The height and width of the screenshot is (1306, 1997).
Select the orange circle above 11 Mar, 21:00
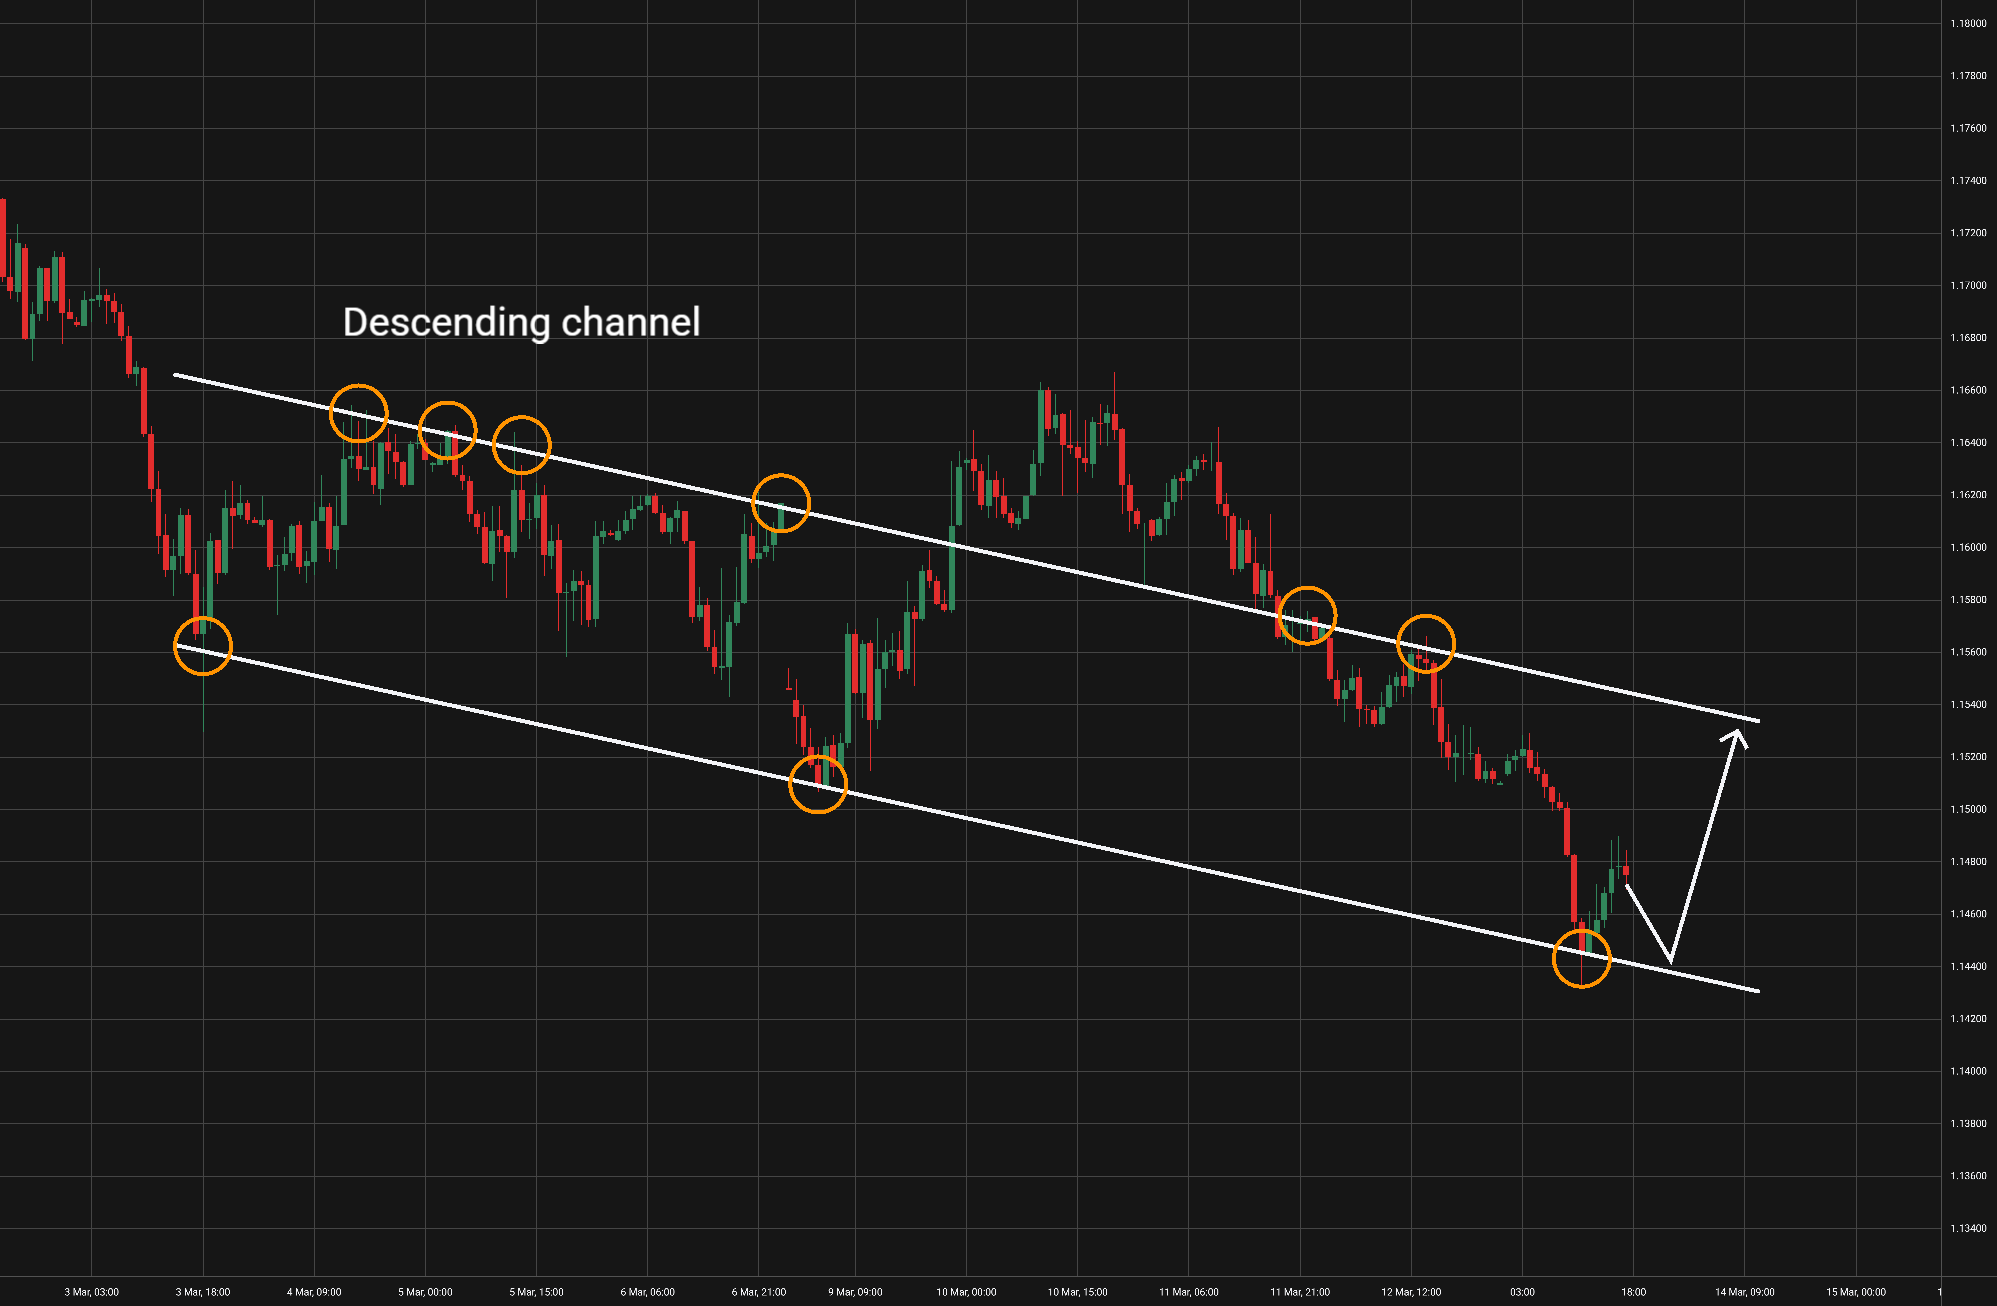pyautogui.click(x=1307, y=616)
